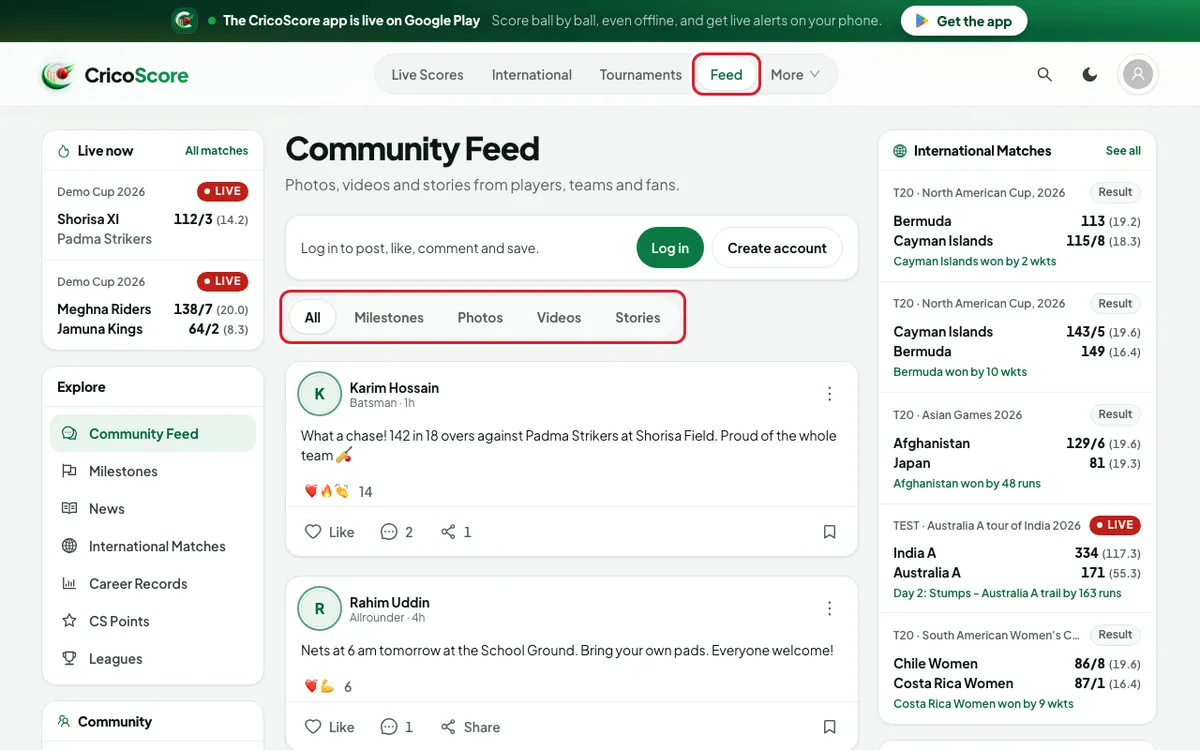Image resolution: width=1200 pixels, height=750 pixels.
Task: Open Milestones in Explore sidebar
Action: (x=153, y=471)
